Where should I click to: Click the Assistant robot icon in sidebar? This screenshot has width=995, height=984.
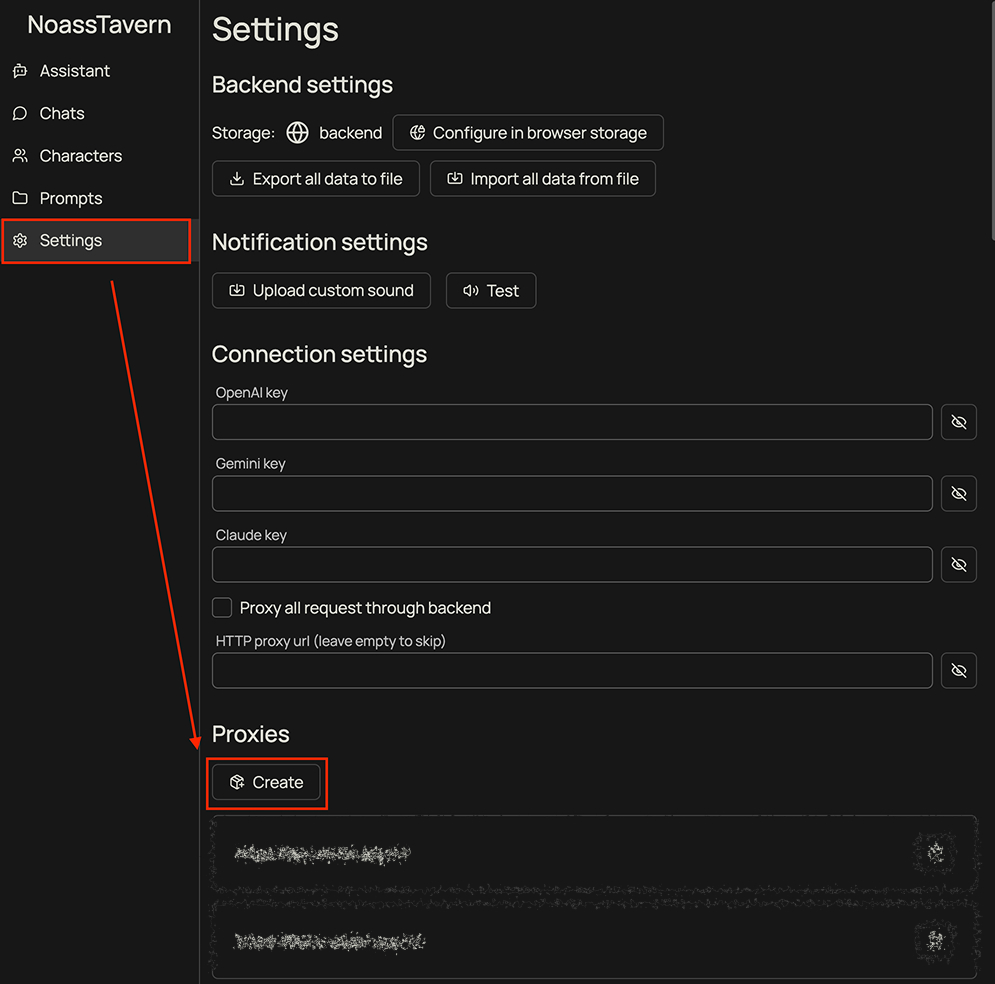coord(20,71)
